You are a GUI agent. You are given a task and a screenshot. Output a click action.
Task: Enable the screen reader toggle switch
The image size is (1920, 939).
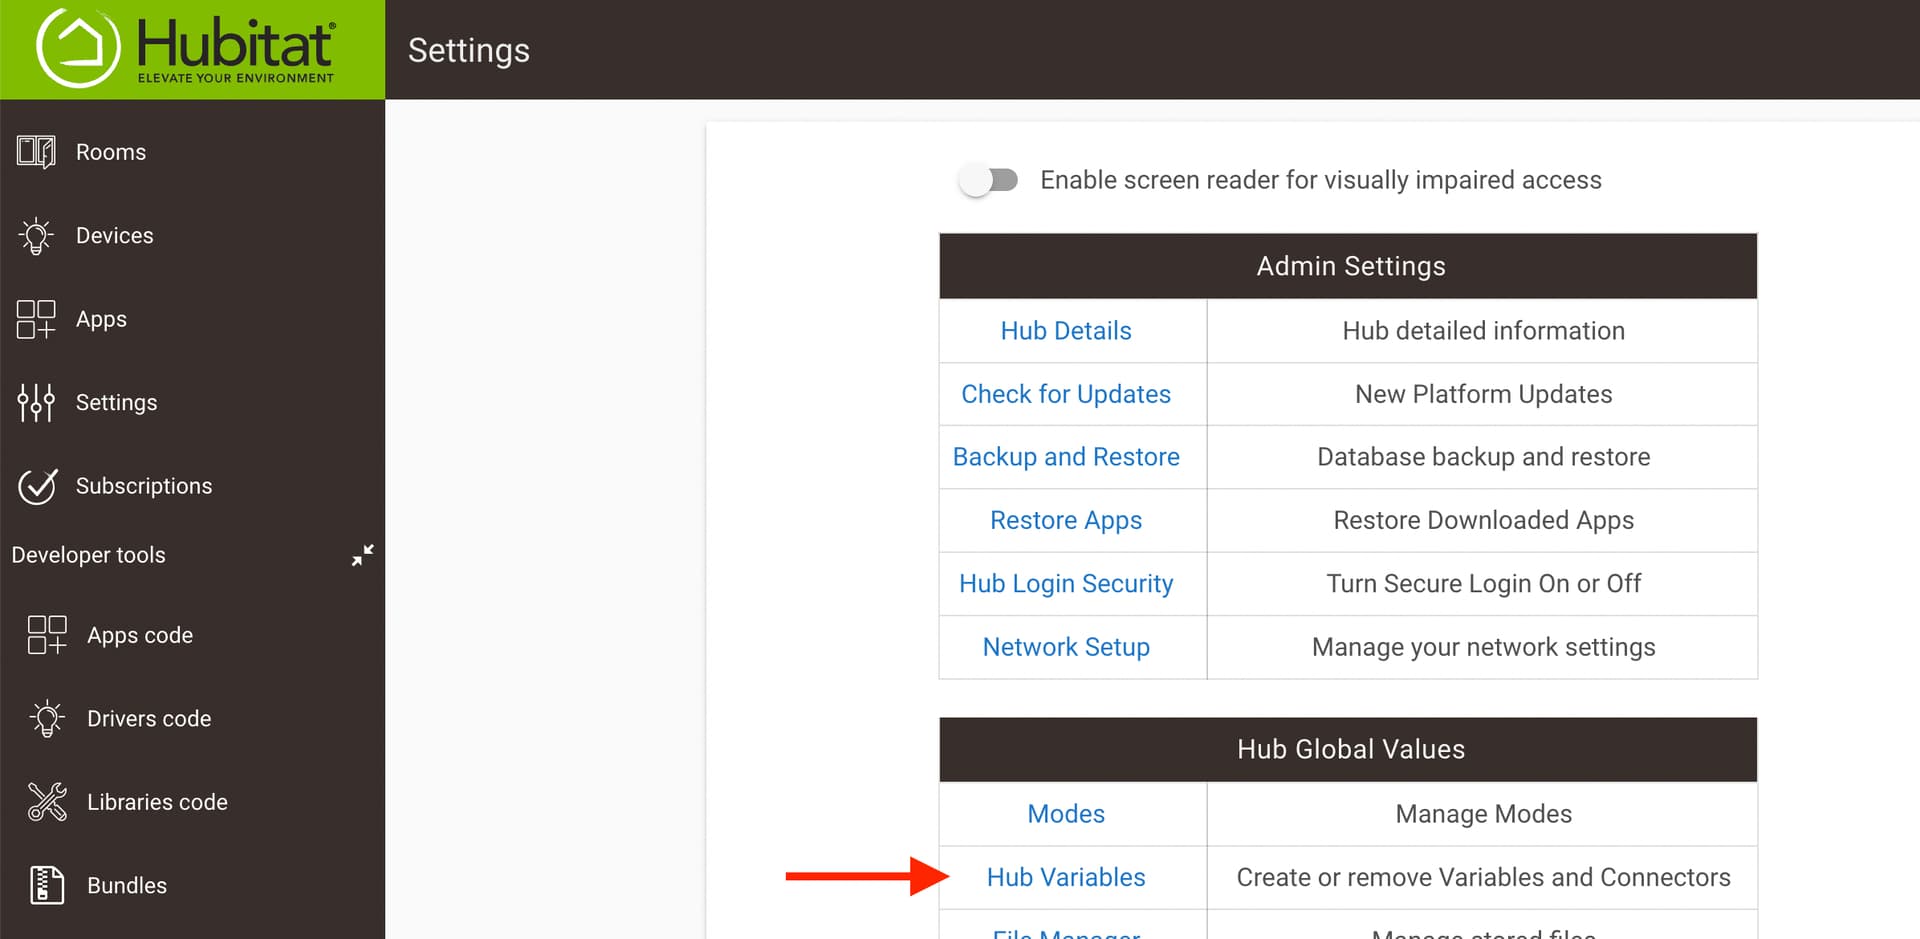click(988, 180)
